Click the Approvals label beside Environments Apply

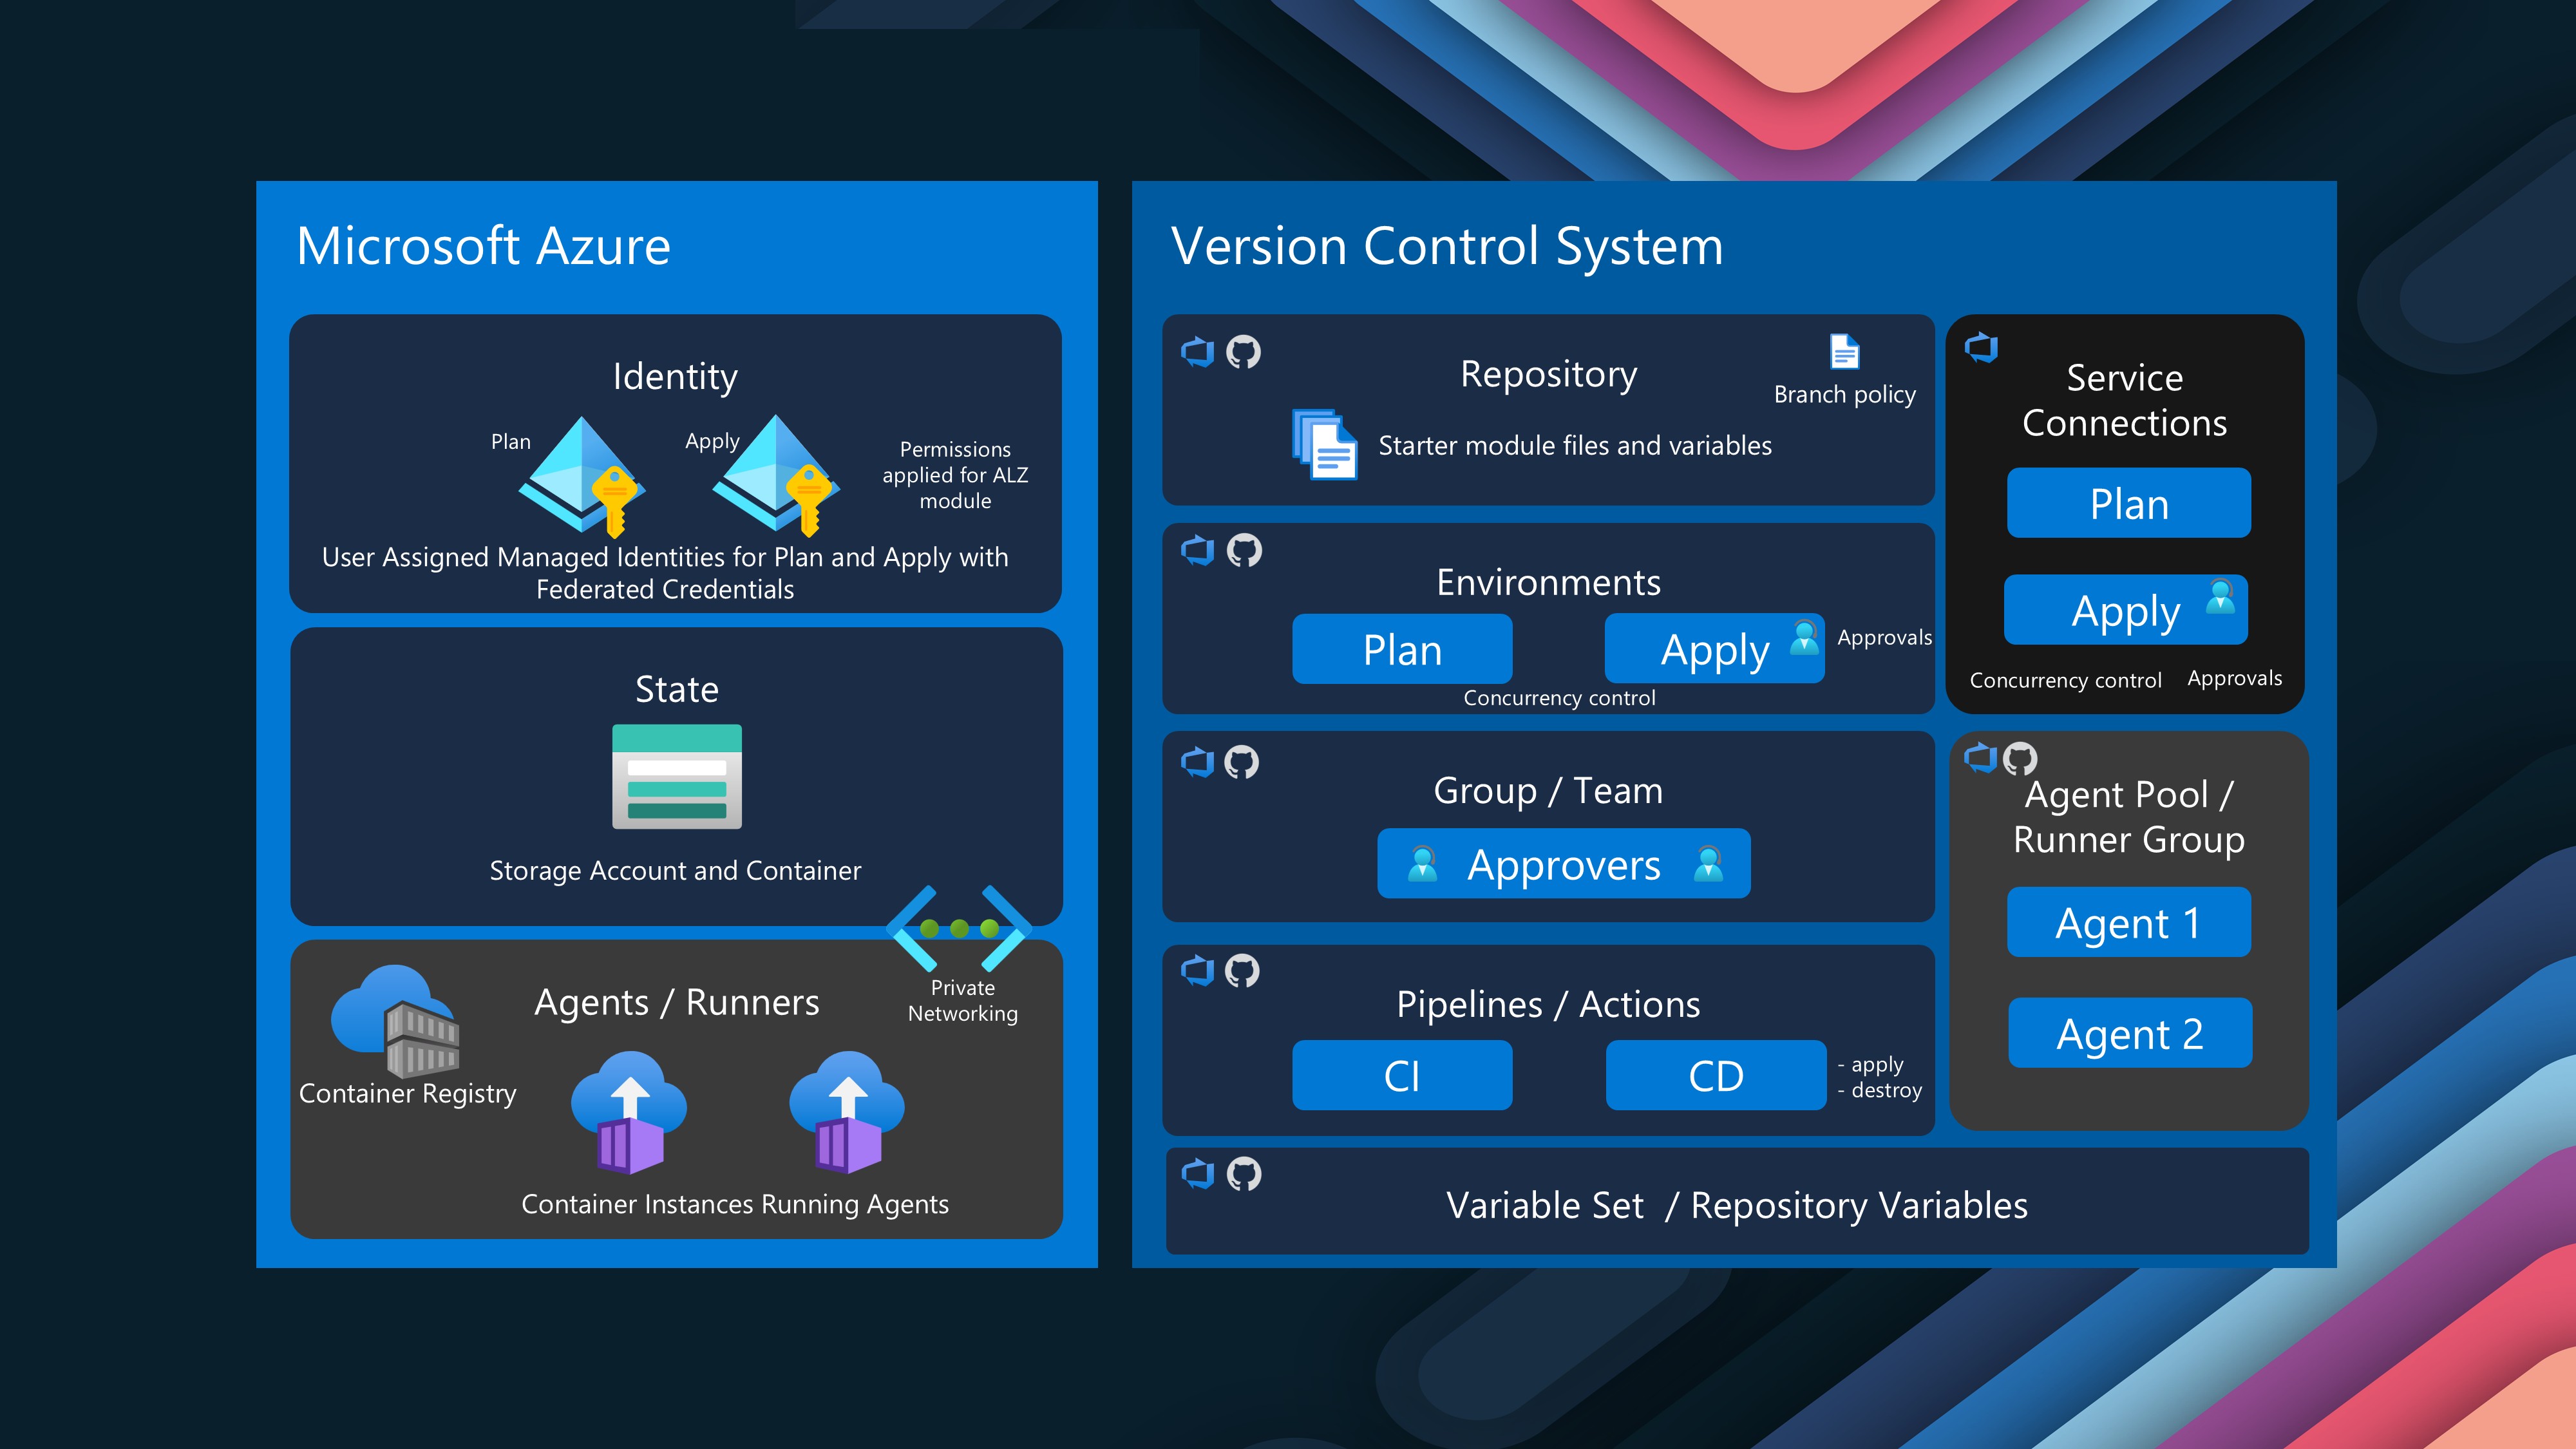[1885, 637]
